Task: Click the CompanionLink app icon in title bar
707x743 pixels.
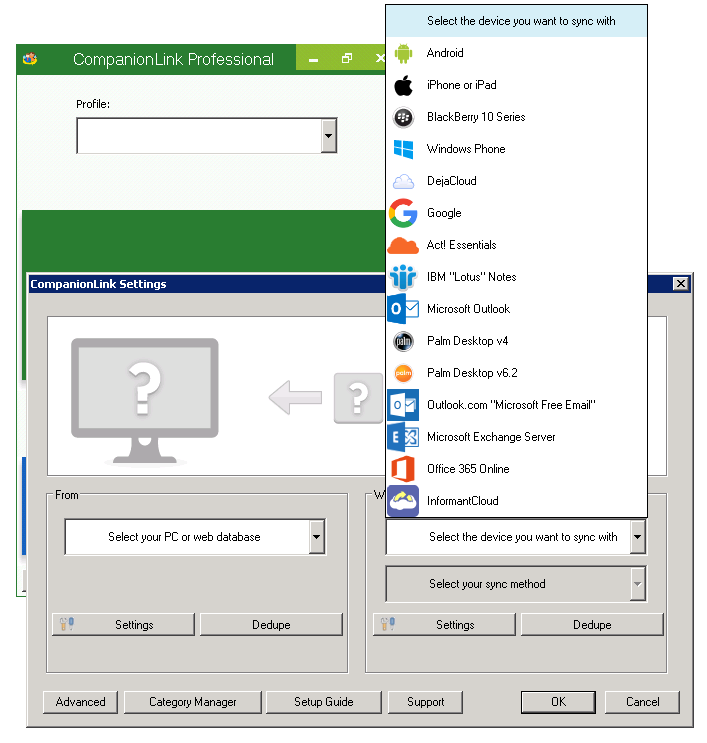Action: tap(30, 59)
